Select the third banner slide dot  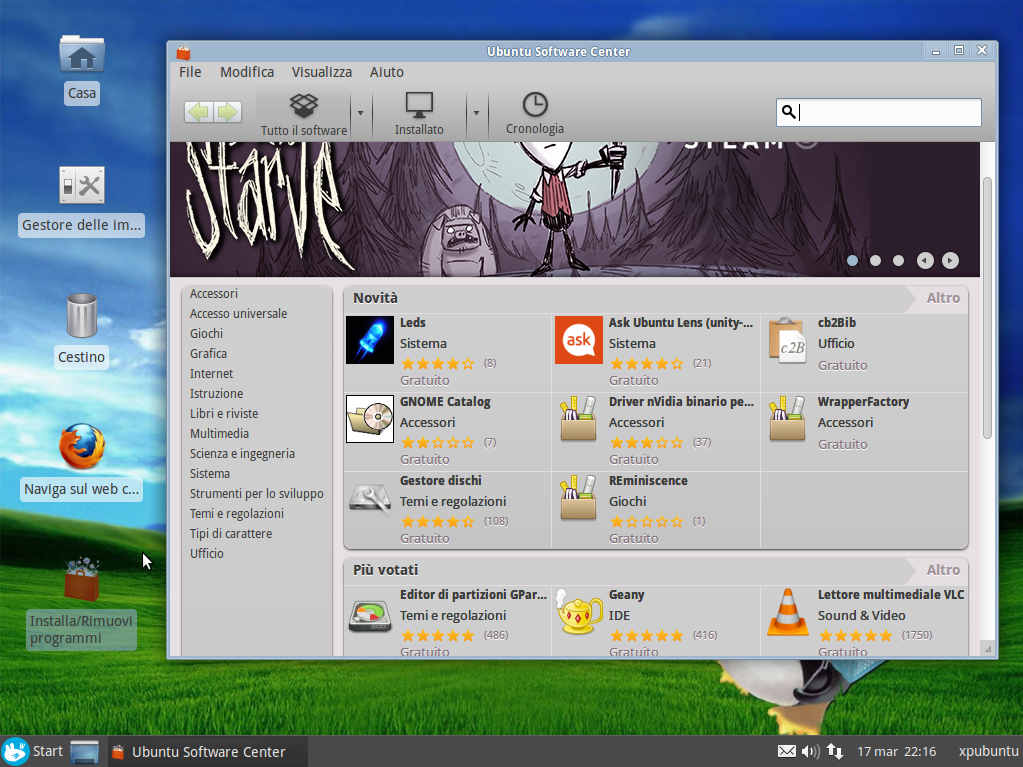[x=898, y=260]
